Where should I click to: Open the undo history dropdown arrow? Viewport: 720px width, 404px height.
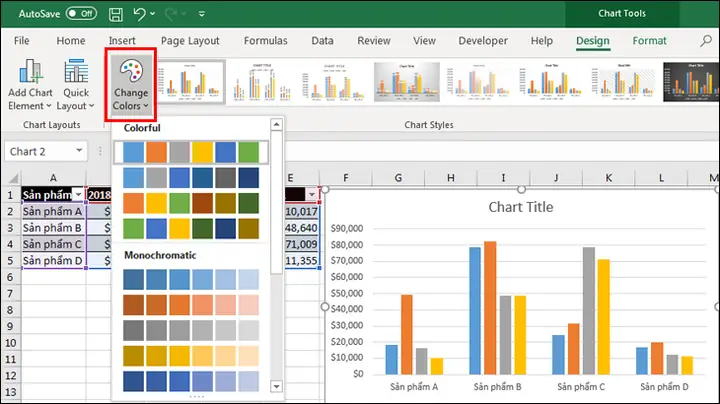coord(153,14)
